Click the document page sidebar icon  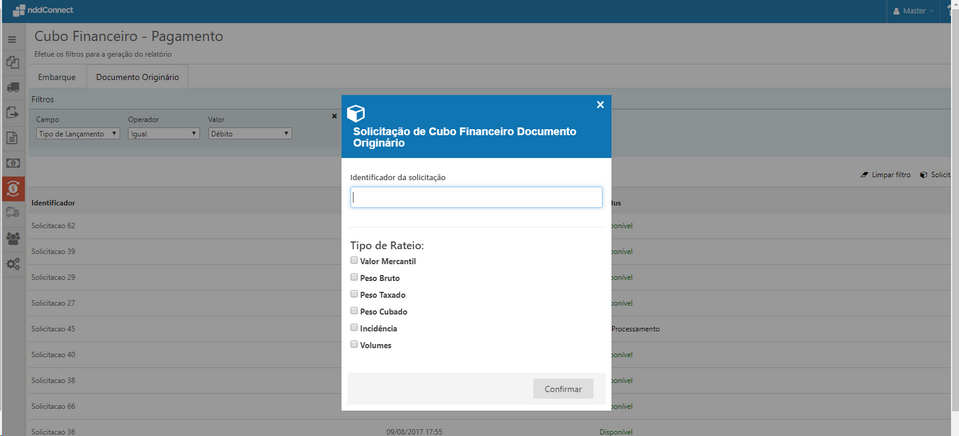coord(13,137)
